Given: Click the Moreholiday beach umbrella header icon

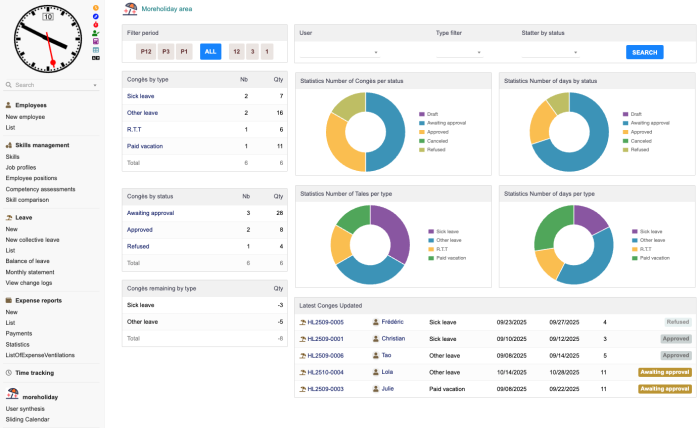Looking at the screenshot, I should pos(130,9).
